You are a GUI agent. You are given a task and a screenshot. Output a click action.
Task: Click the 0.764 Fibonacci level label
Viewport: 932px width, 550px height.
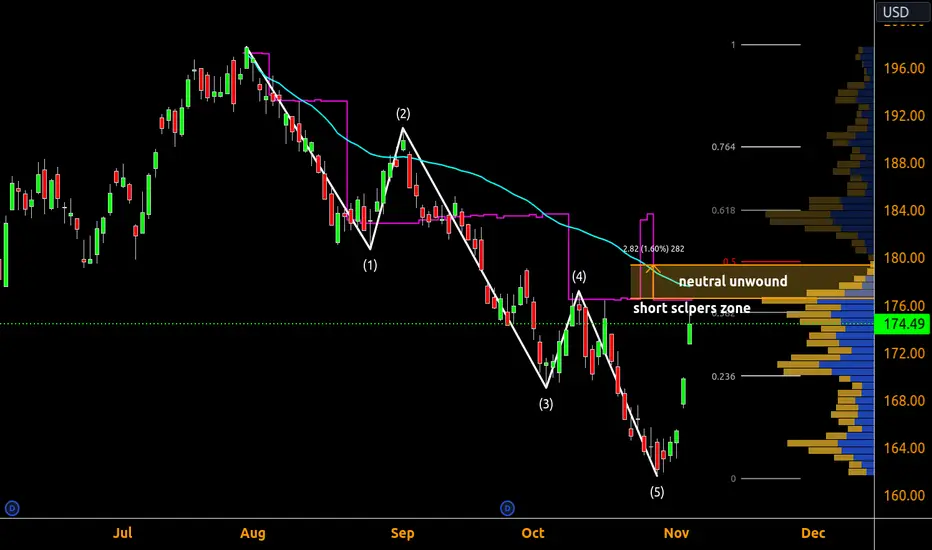point(723,147)
